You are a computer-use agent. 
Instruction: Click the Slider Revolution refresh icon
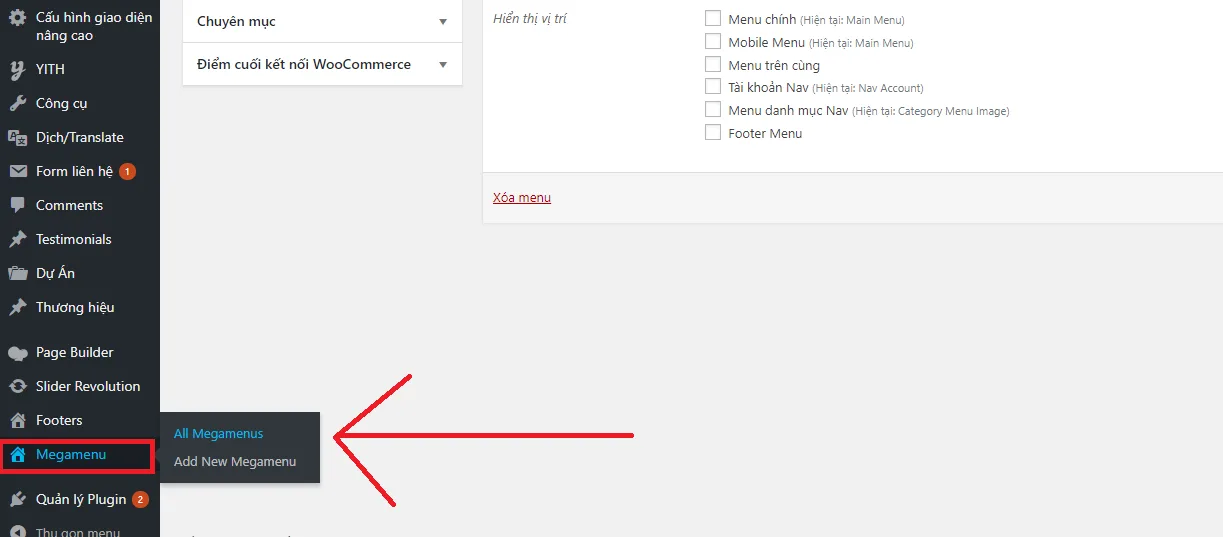click(x=17, y=386)
